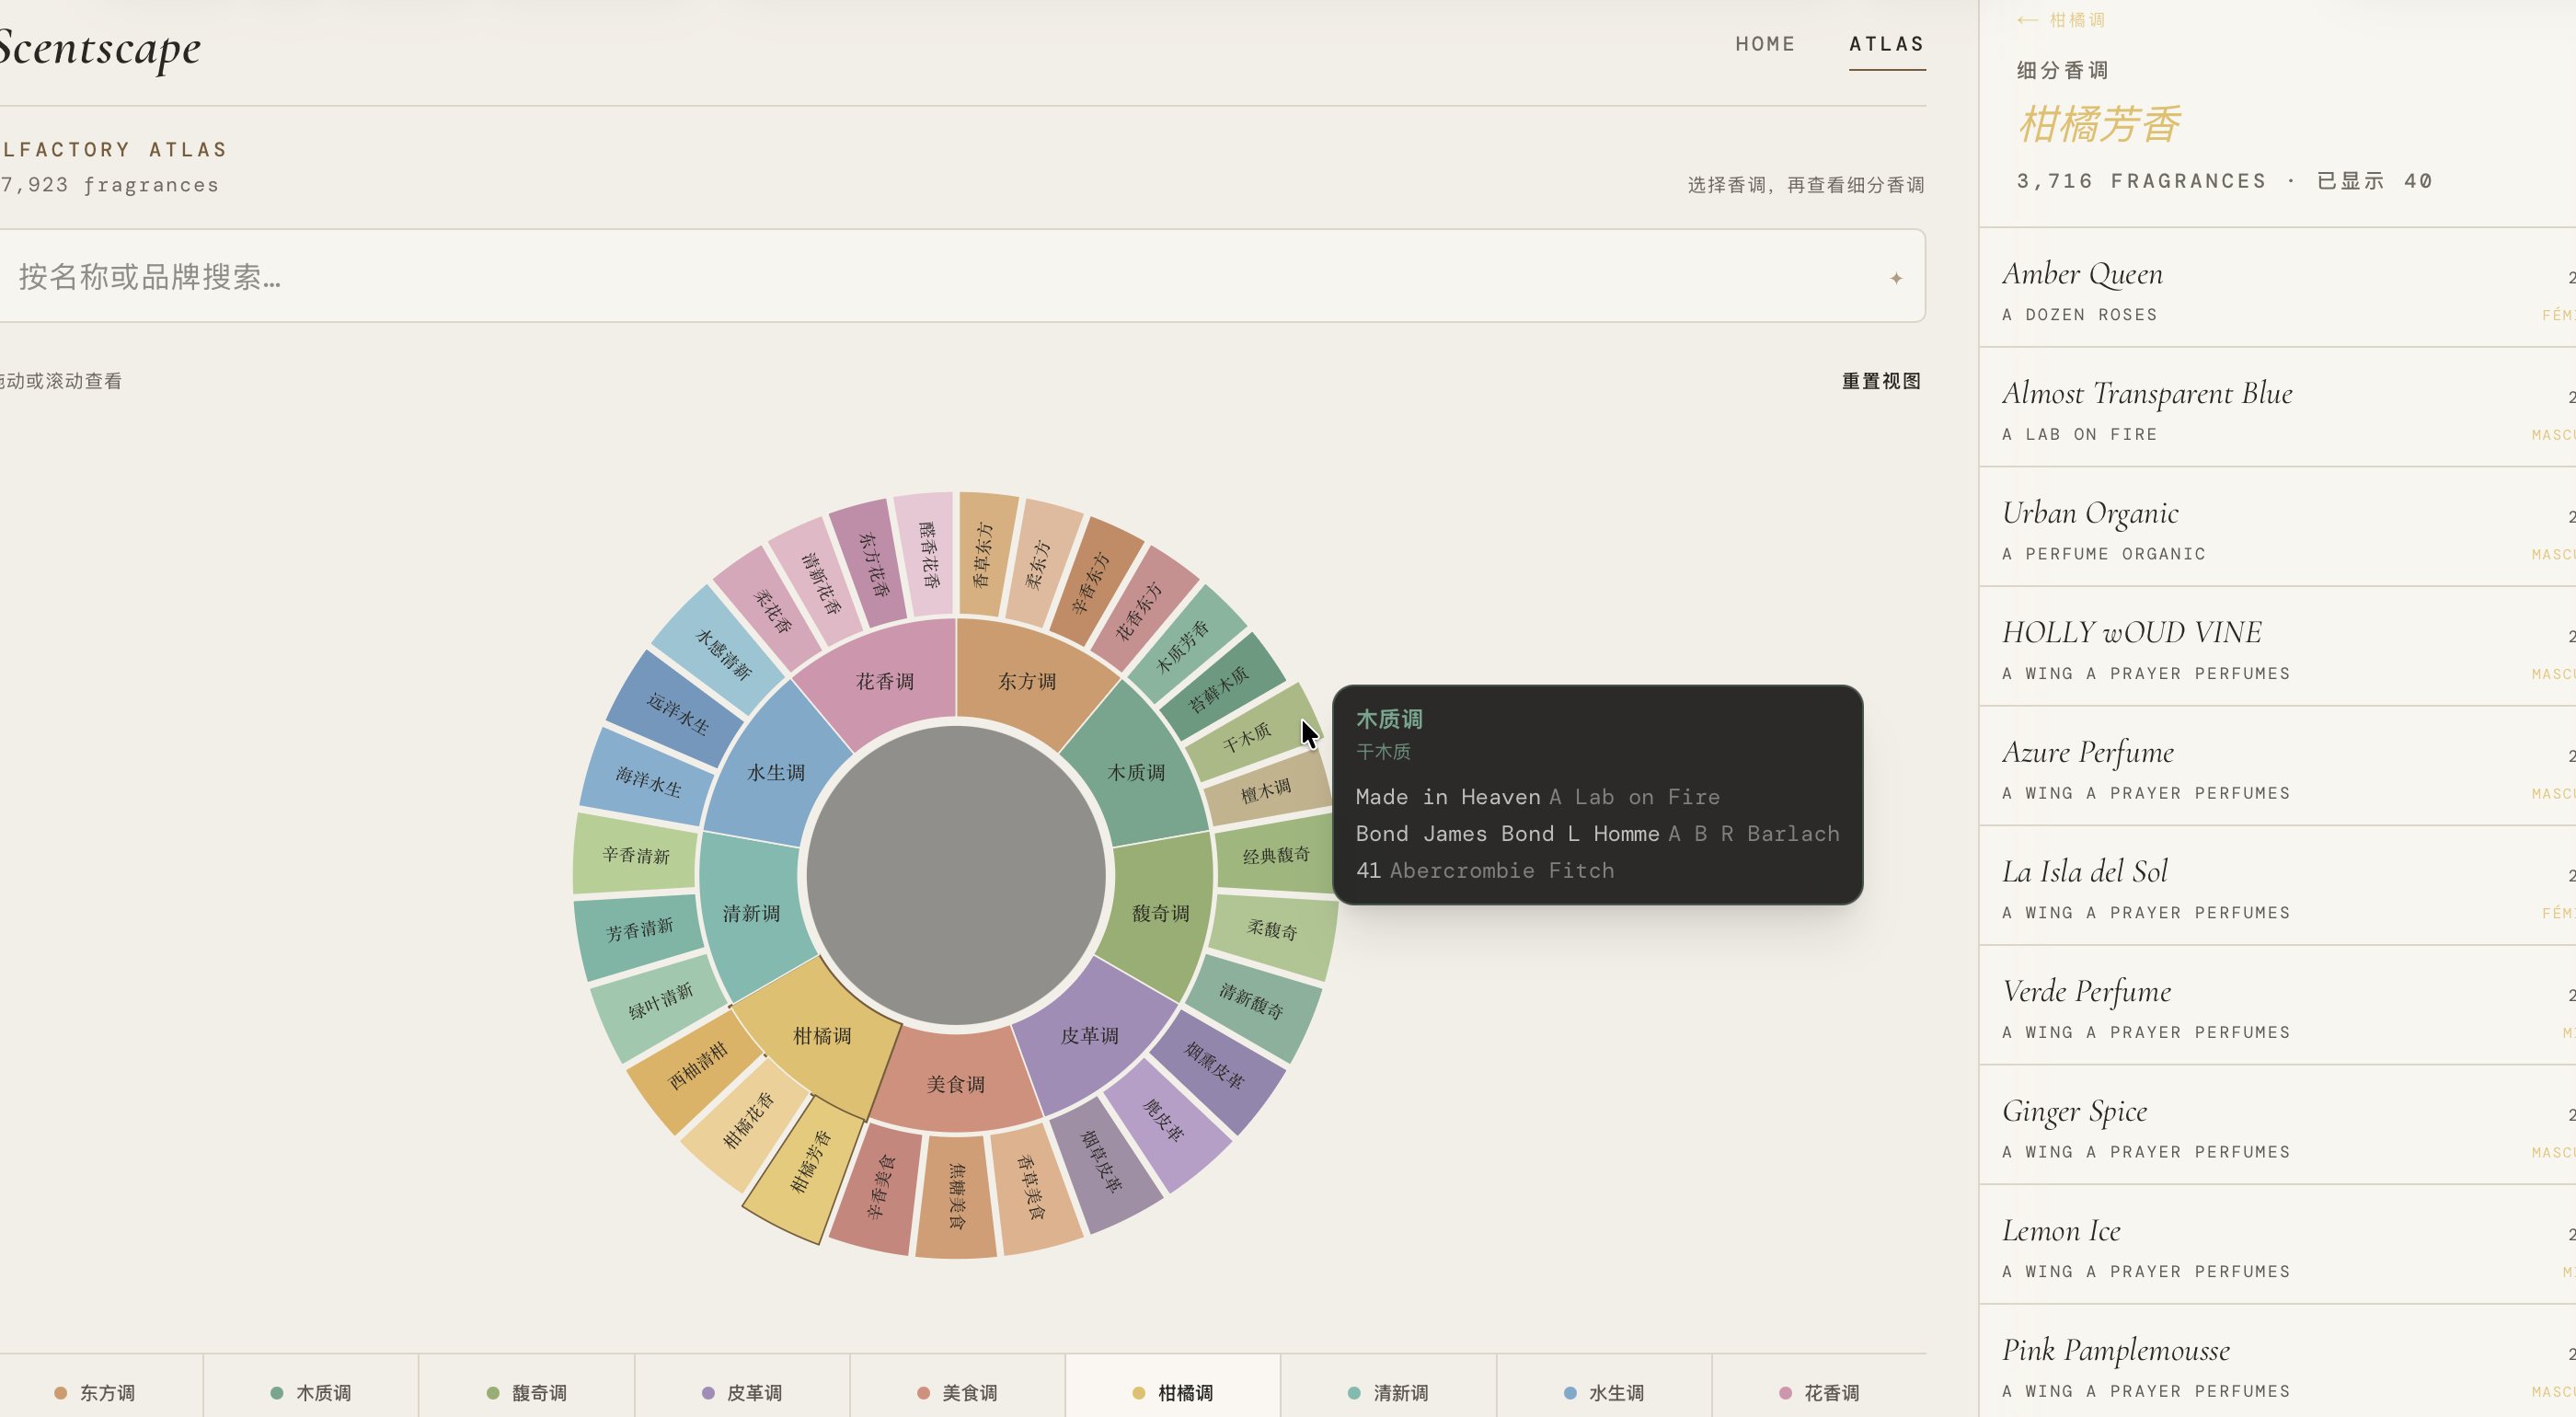Click the 木质调 inner wheel segment
This screenshot has width=2576, height=1417.
pos(1136,772)
